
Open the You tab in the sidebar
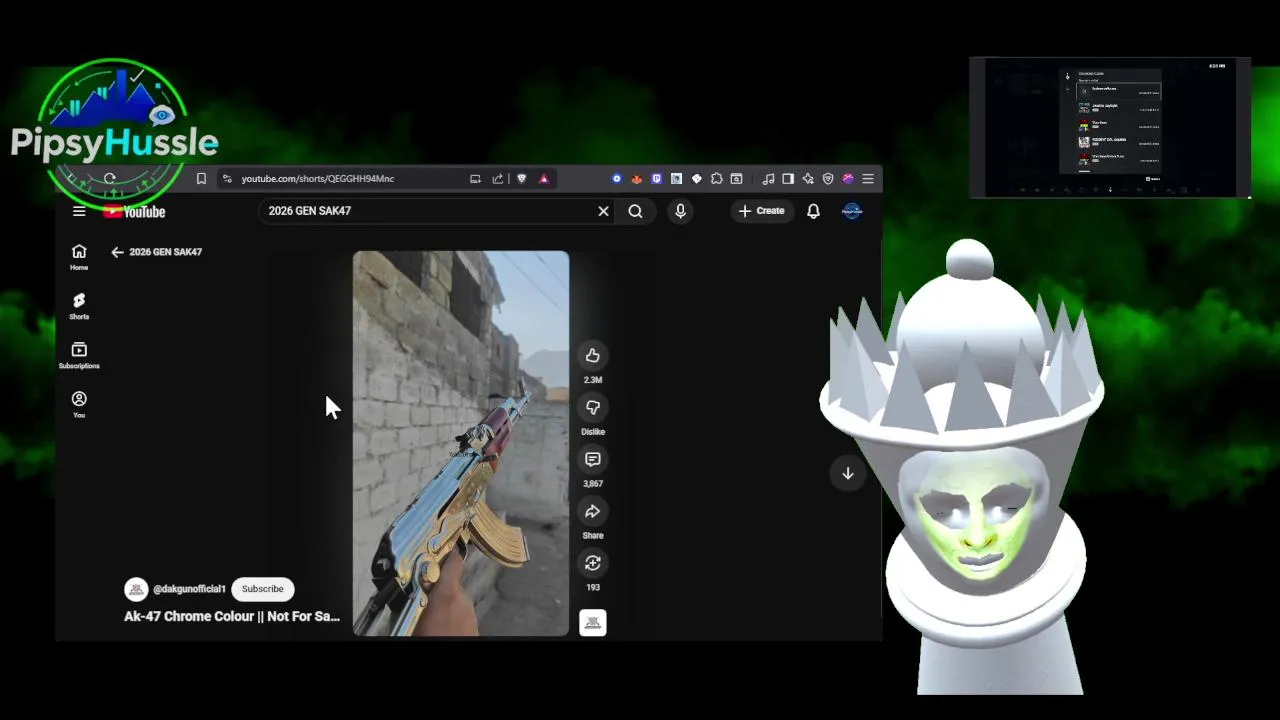point(79,404)
